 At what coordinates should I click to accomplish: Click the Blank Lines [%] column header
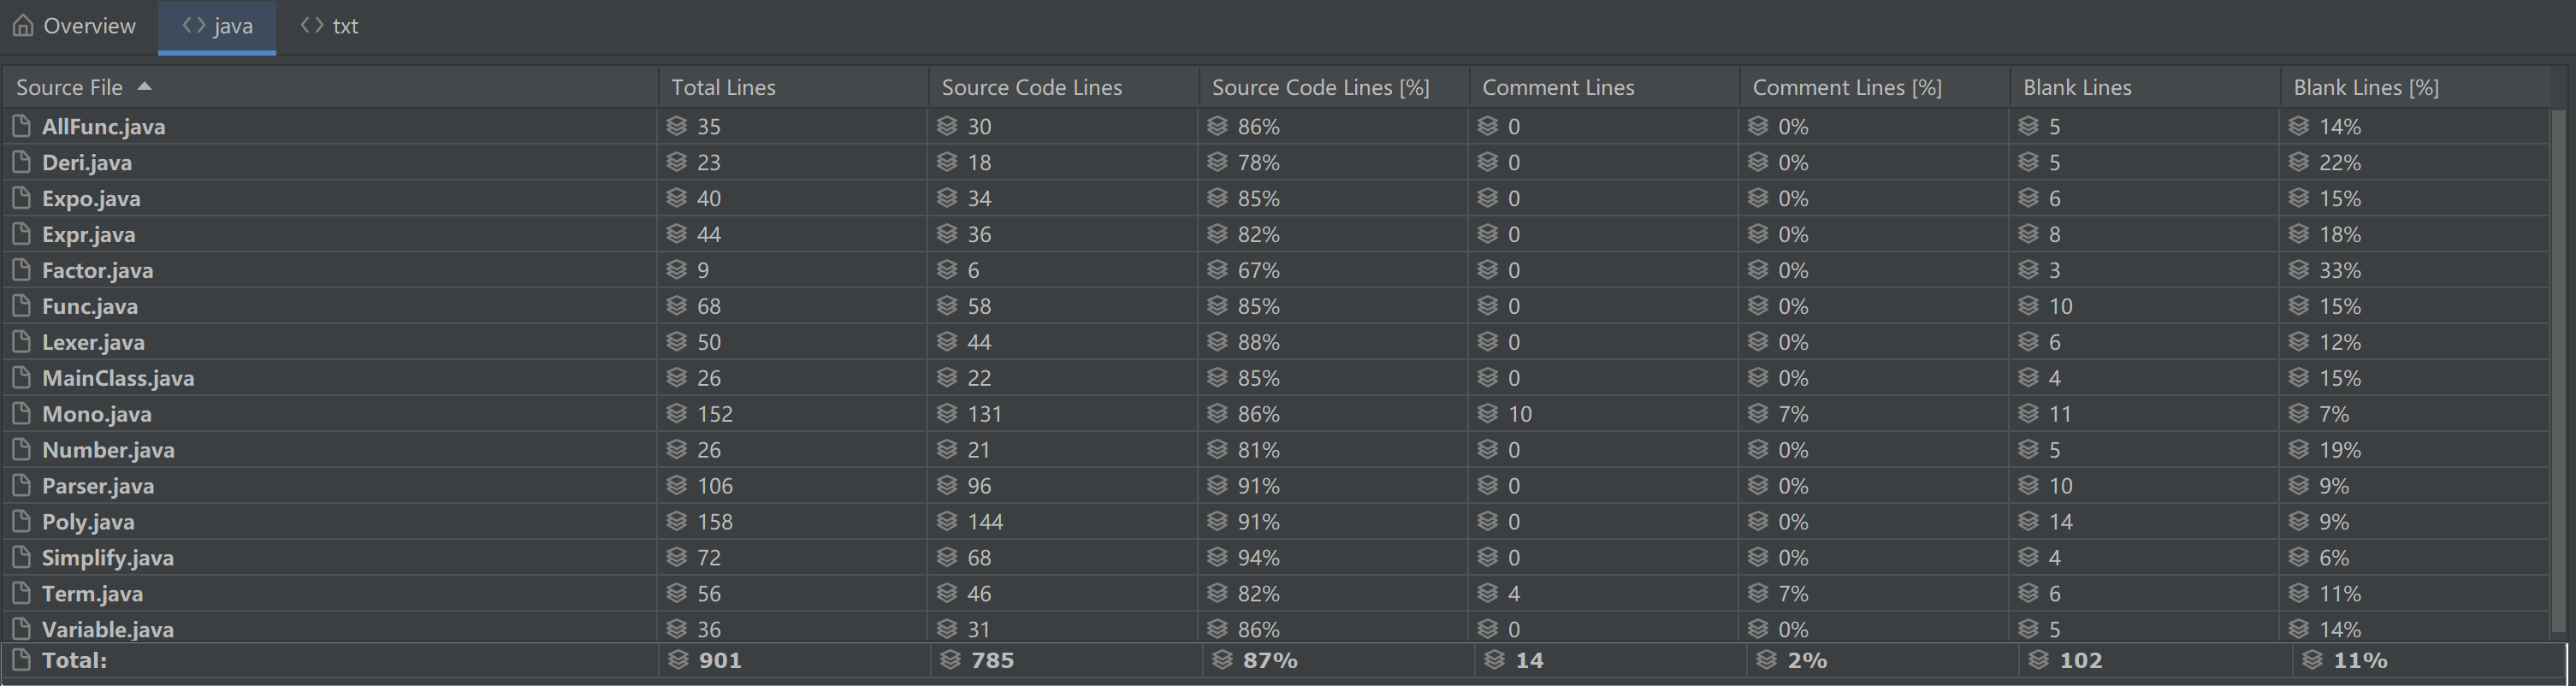pos(2414,87)
